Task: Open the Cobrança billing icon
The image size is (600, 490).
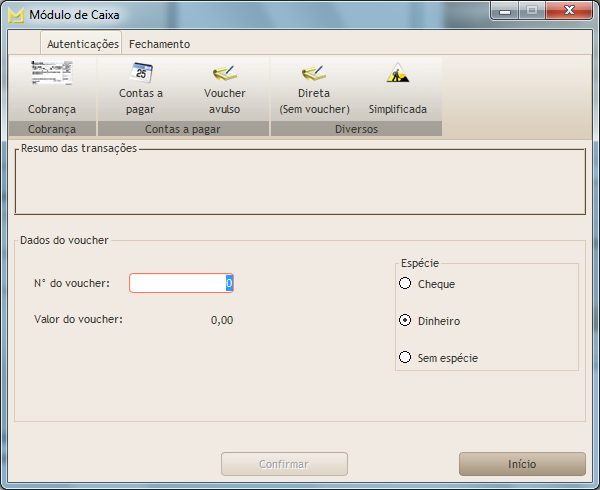Action: pos(51,74)
